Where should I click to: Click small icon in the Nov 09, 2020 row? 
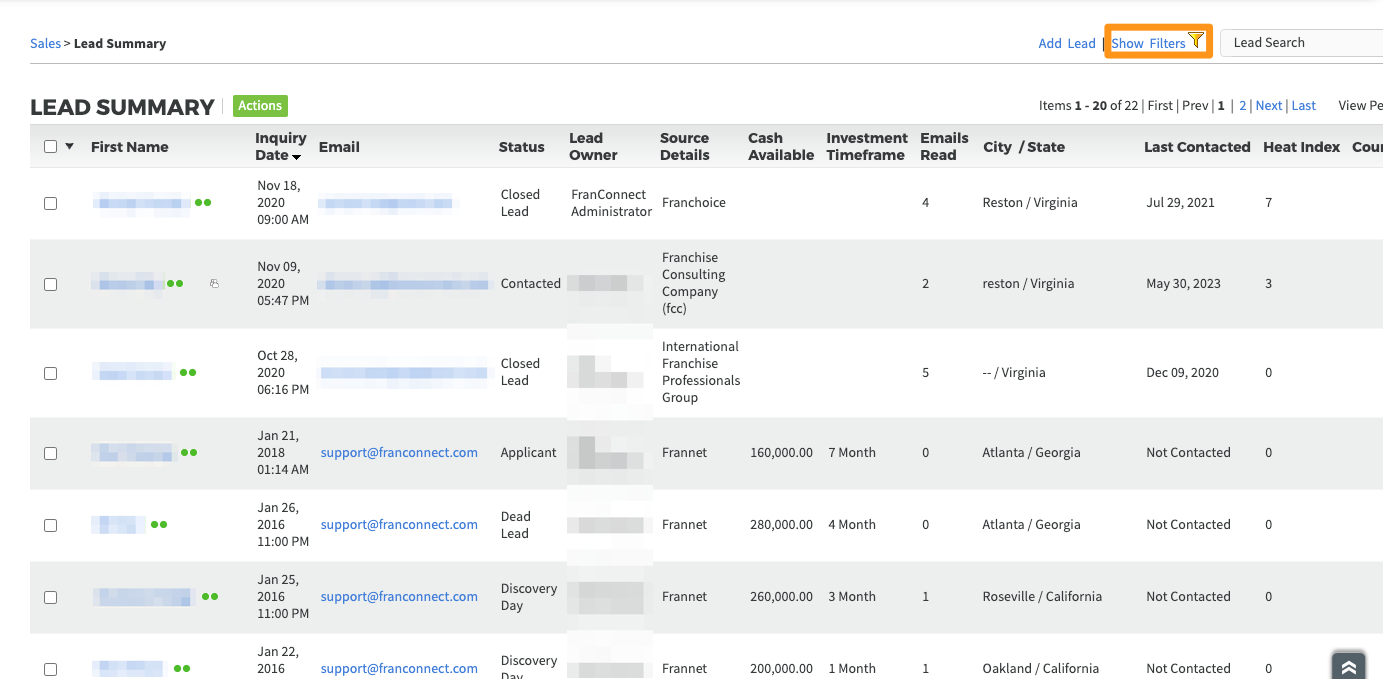[214, 284]
